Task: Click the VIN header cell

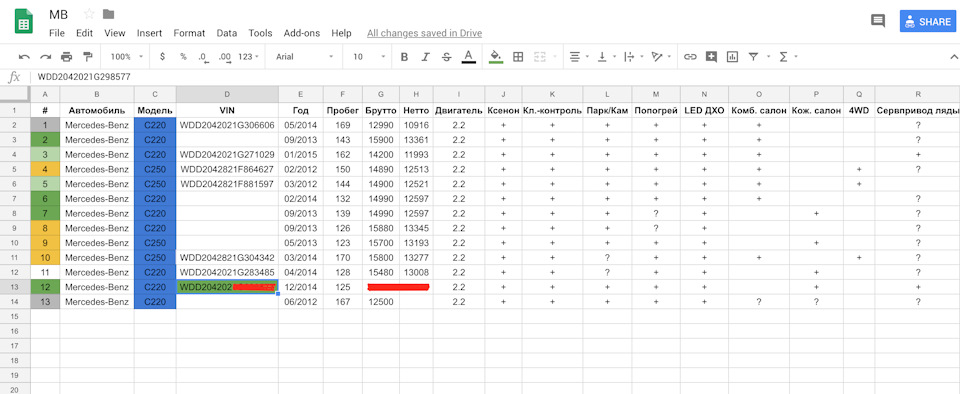Action: (227, 111)
